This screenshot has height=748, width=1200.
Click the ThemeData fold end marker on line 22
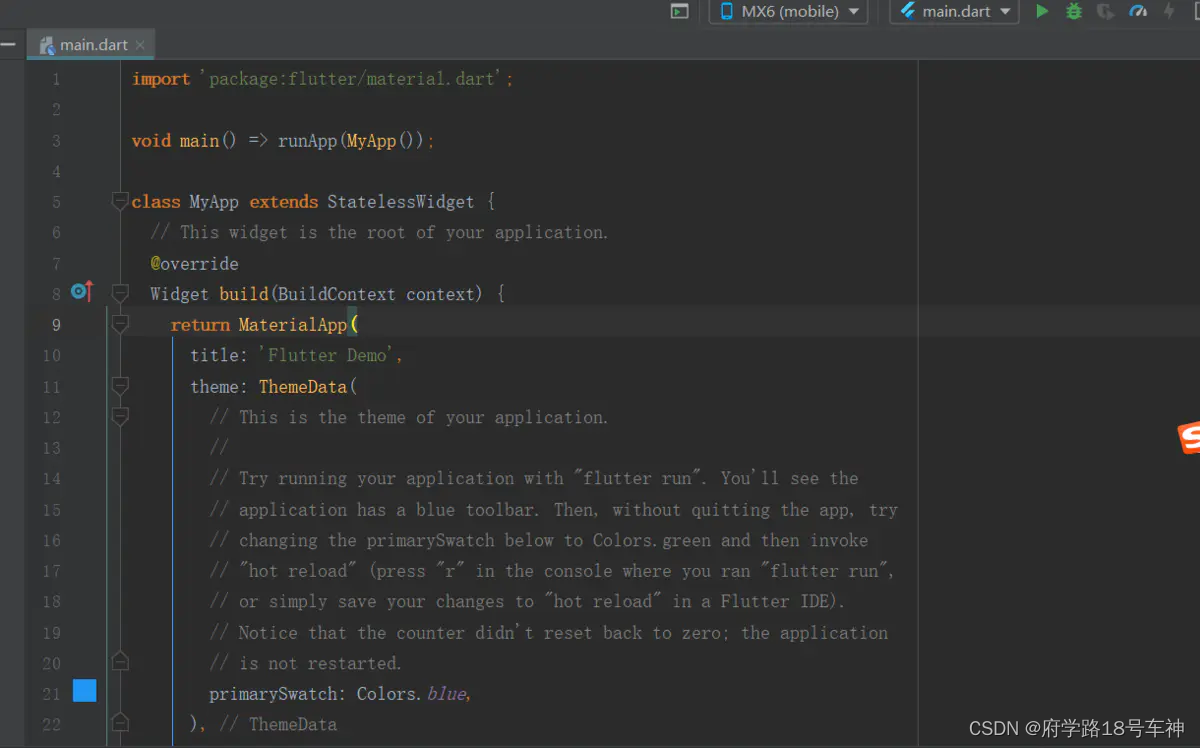(x=120, y=722)
